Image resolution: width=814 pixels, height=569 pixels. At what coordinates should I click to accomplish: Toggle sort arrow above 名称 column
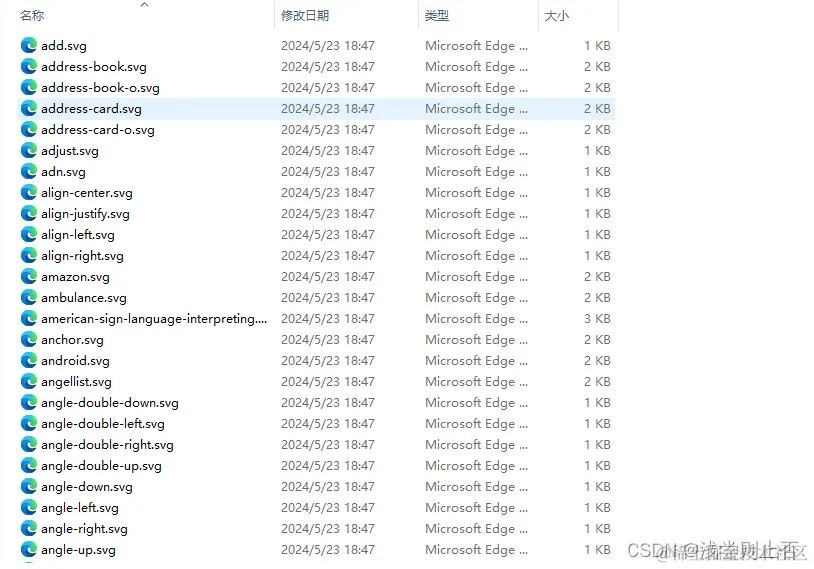click(x=145, y=5)
